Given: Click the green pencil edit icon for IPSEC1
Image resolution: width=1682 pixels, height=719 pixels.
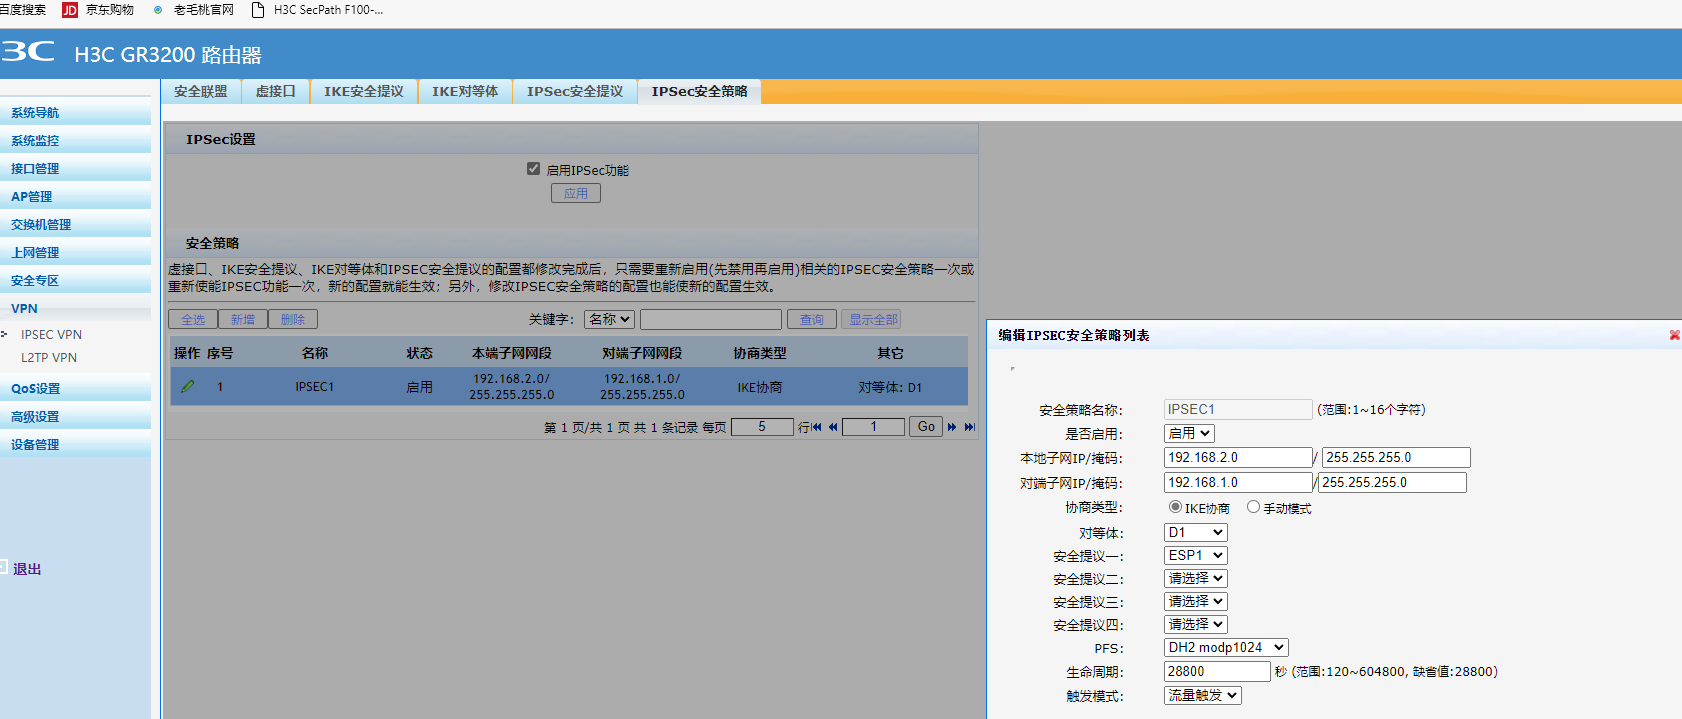Looking at the screenshot, I should (x=187, y=386).
